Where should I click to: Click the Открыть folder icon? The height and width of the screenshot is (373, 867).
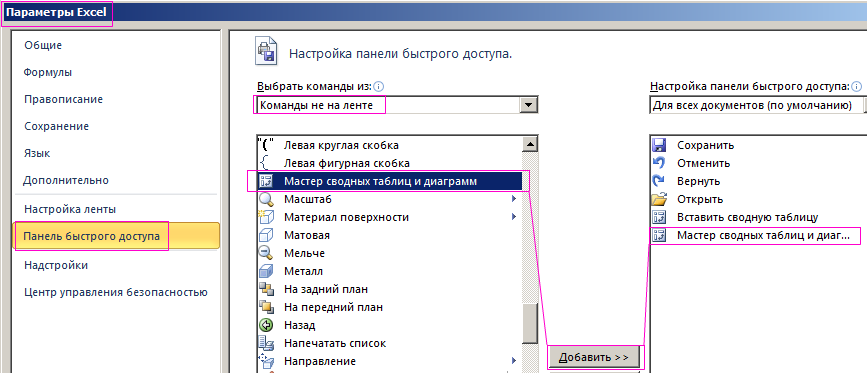tap(659, 199)
